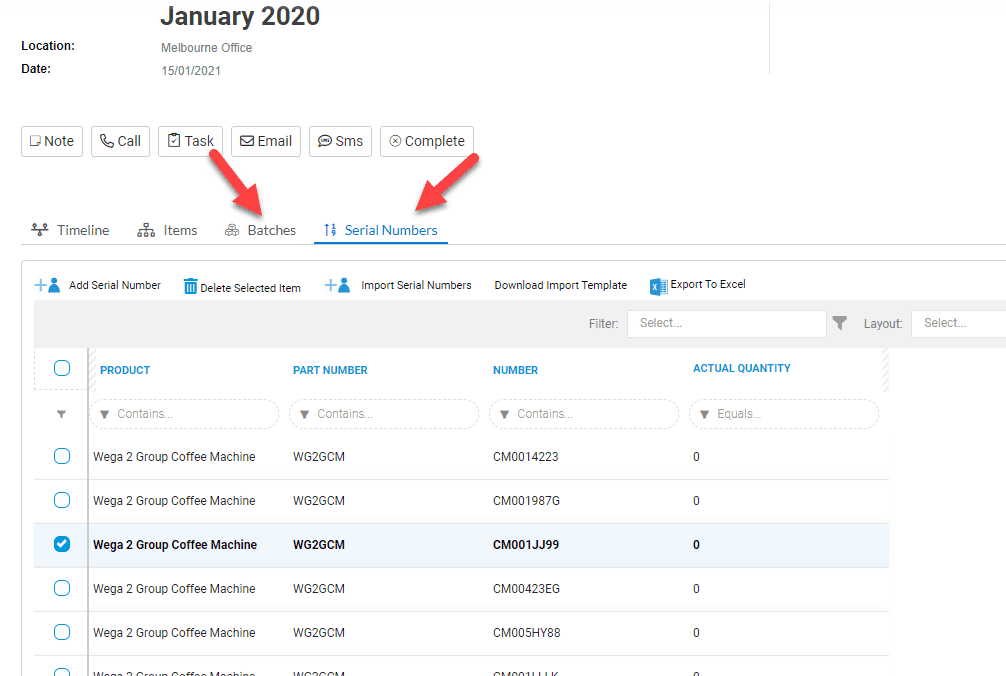Click the Add Serial Number icon

click(x=47, y=285)
